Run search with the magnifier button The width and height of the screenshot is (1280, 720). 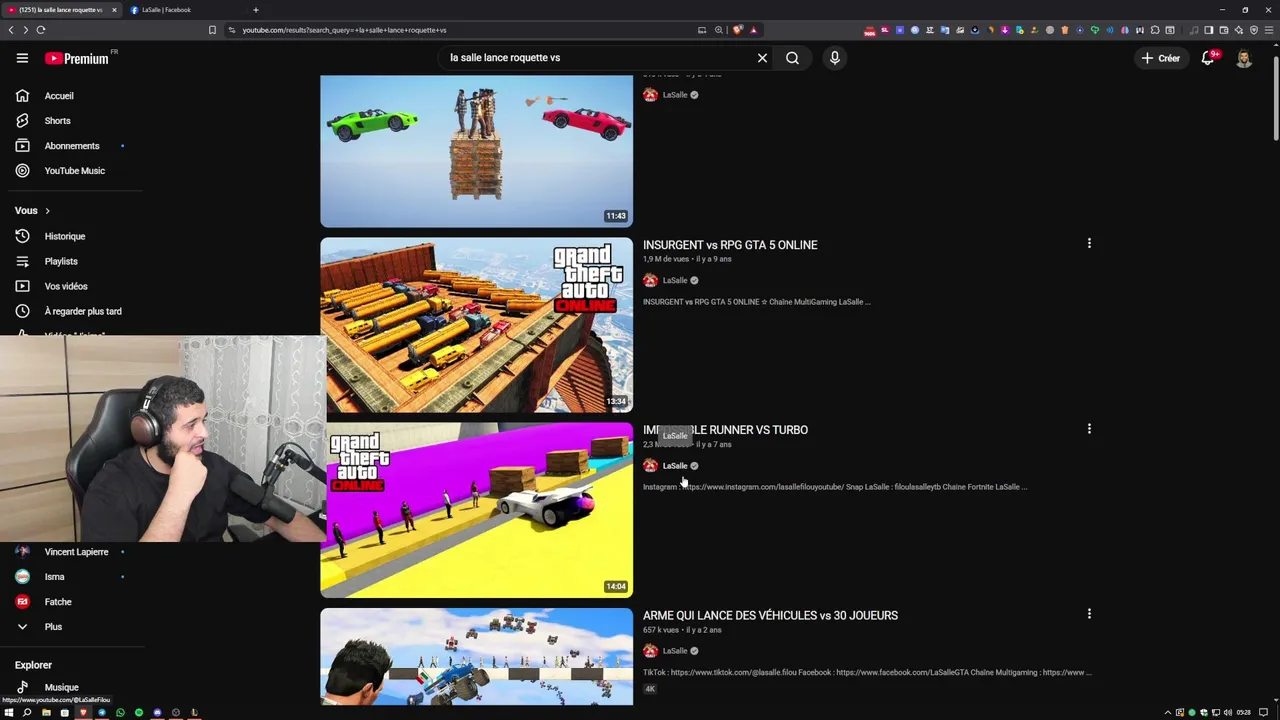coord(792,58)
